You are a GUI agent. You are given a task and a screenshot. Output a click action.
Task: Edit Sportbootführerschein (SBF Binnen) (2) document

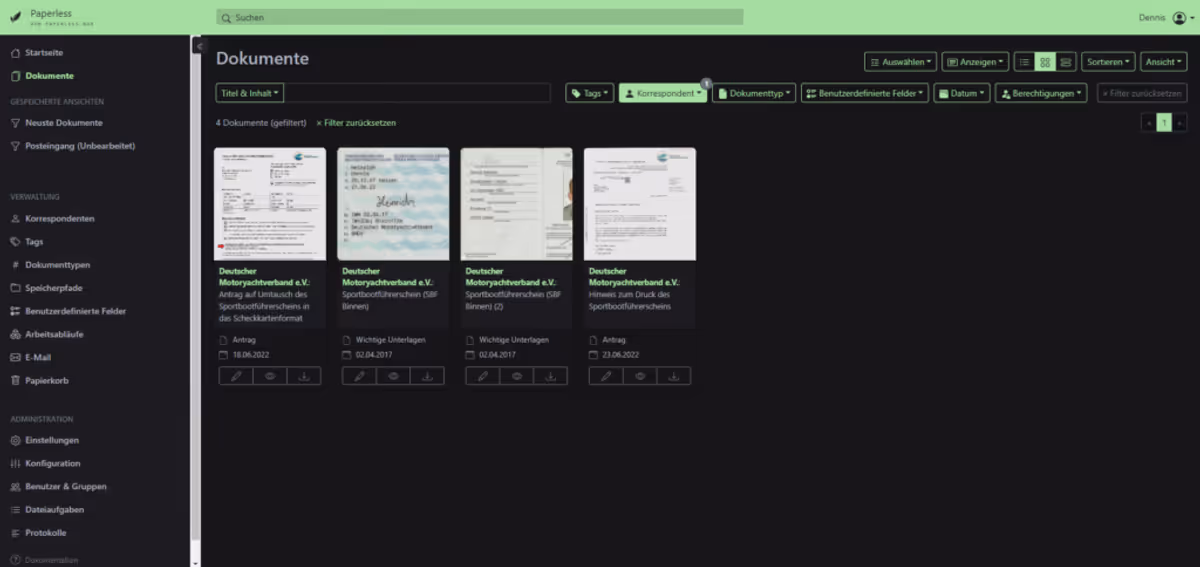click(482, 376)
